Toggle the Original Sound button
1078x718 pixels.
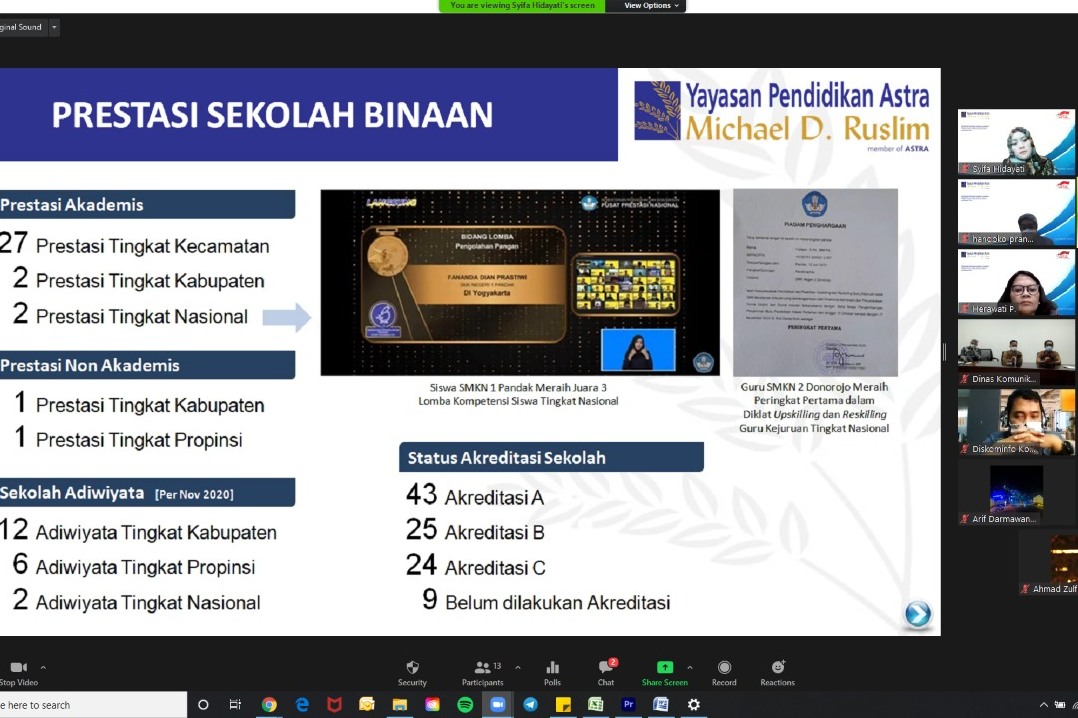pyautogui.click(x=20, y=27)
